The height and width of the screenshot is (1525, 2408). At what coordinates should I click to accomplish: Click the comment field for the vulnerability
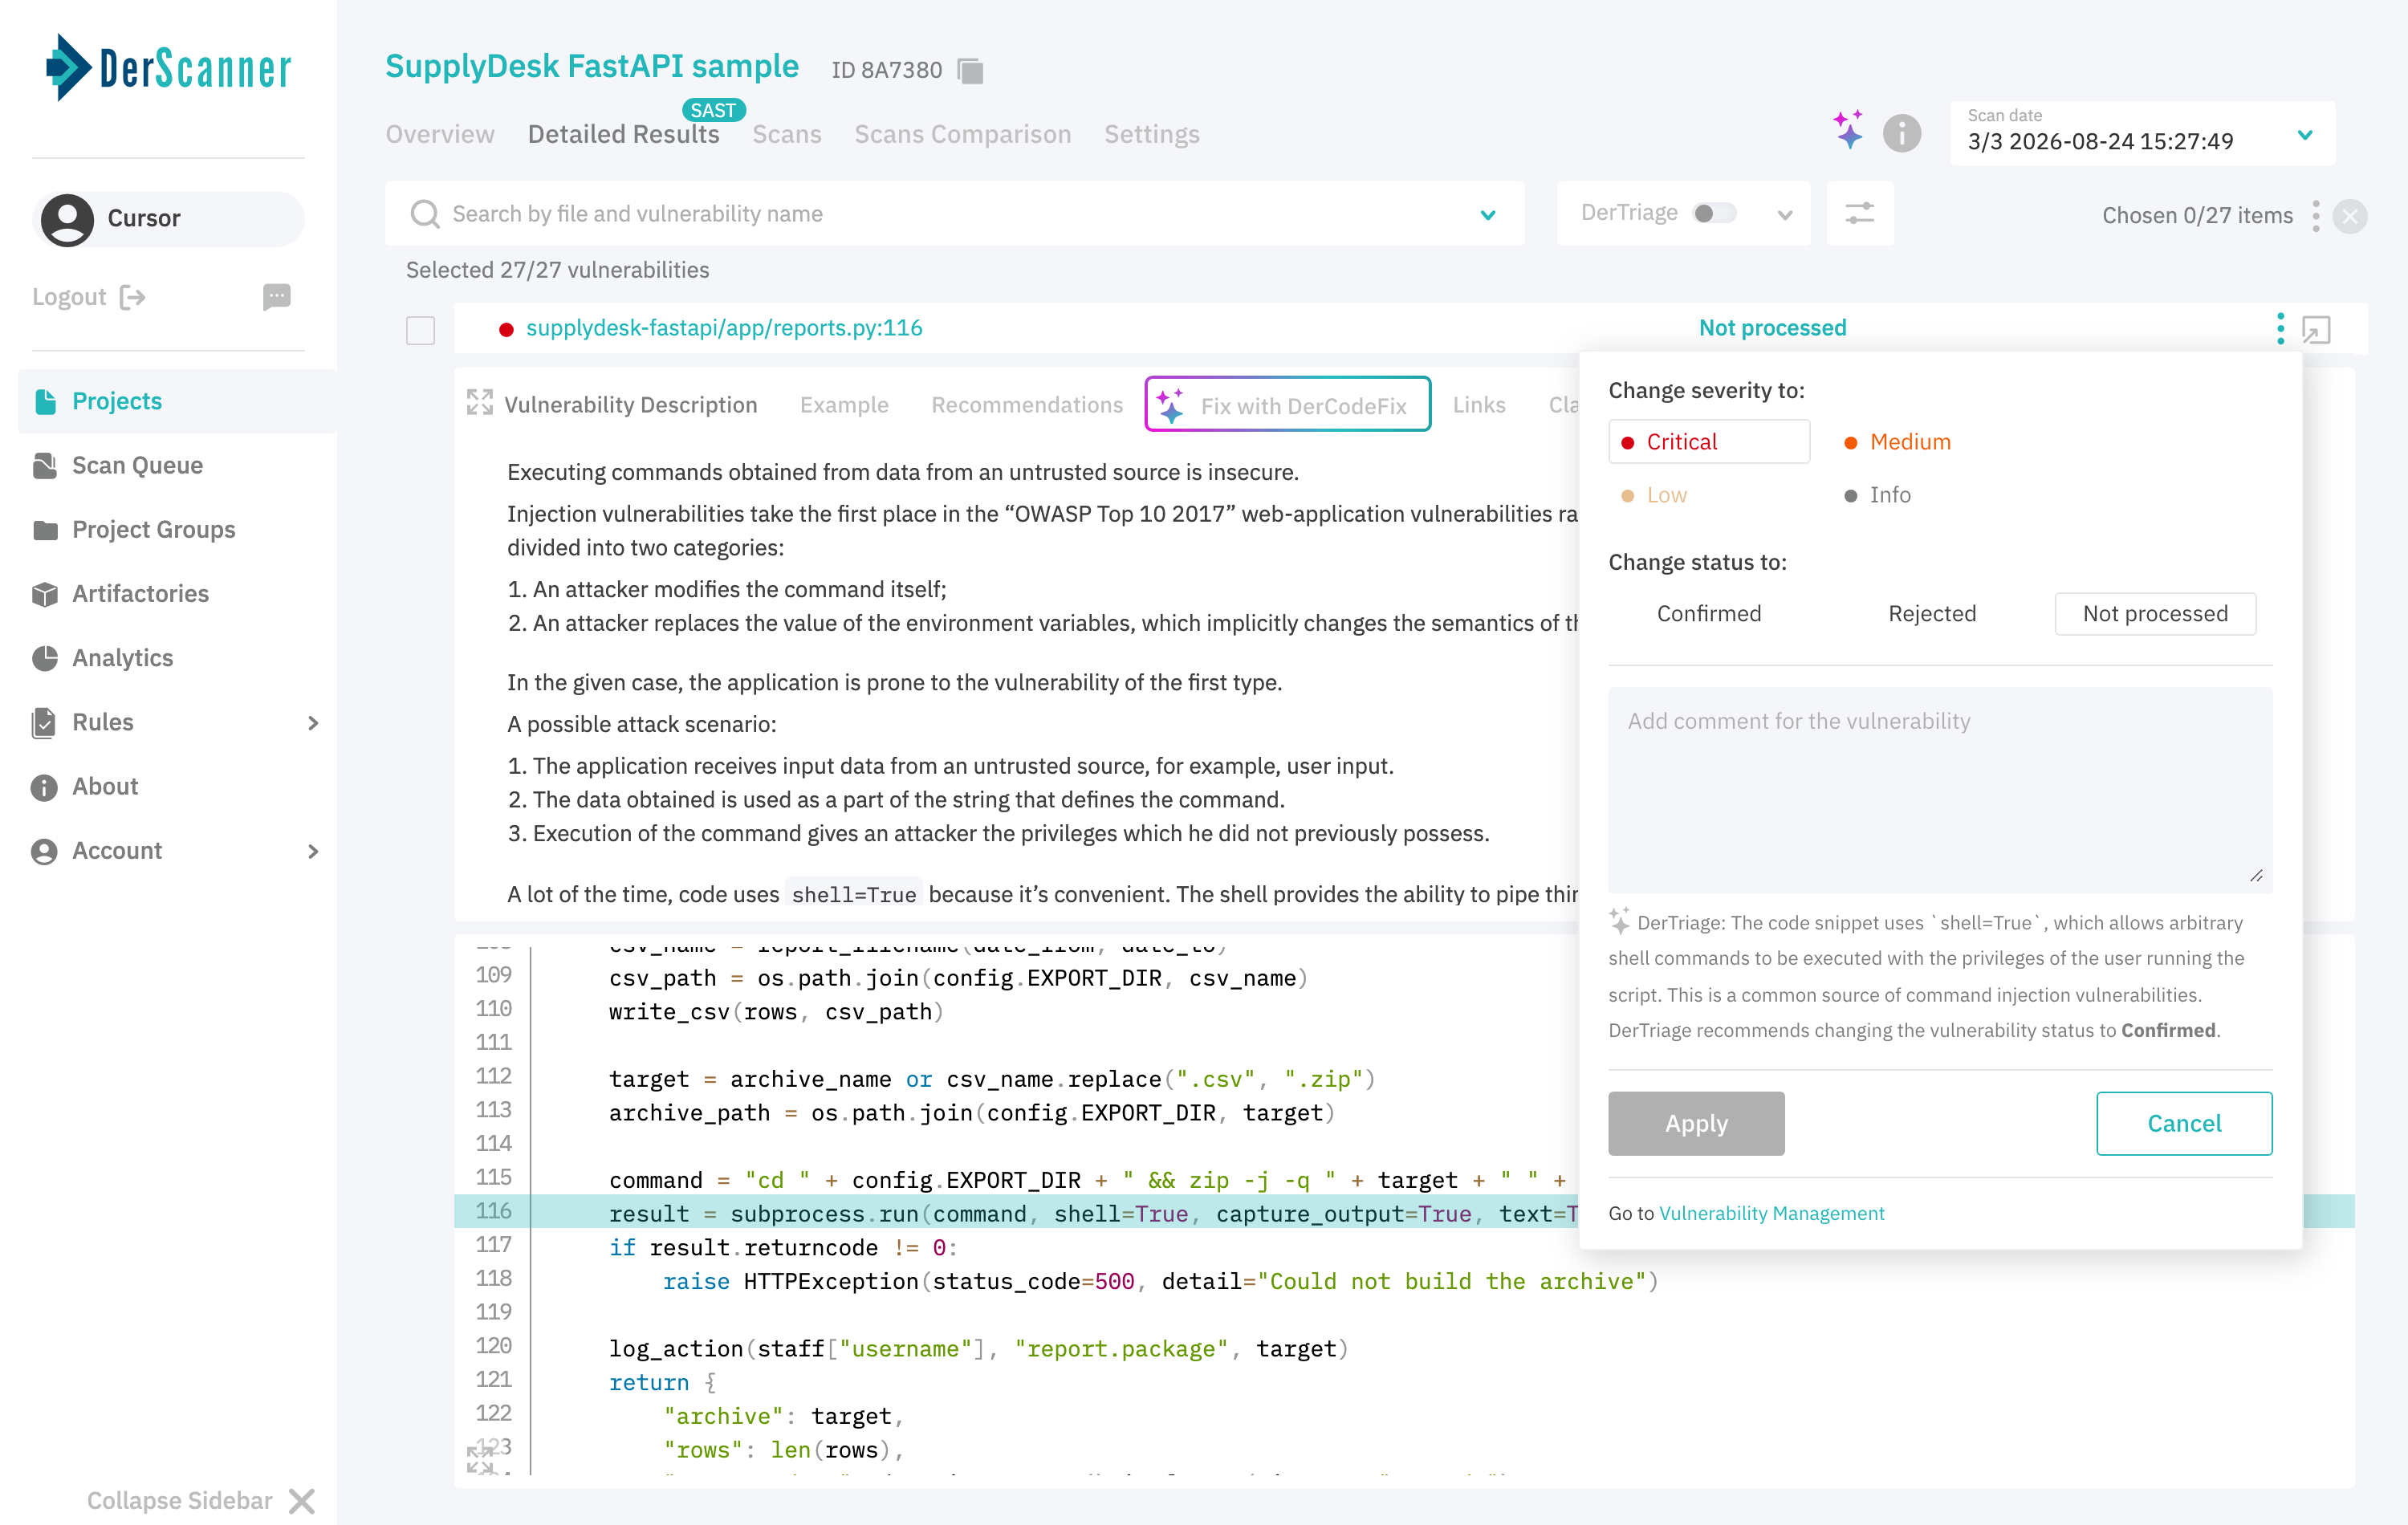click(x=1940, y=790)
